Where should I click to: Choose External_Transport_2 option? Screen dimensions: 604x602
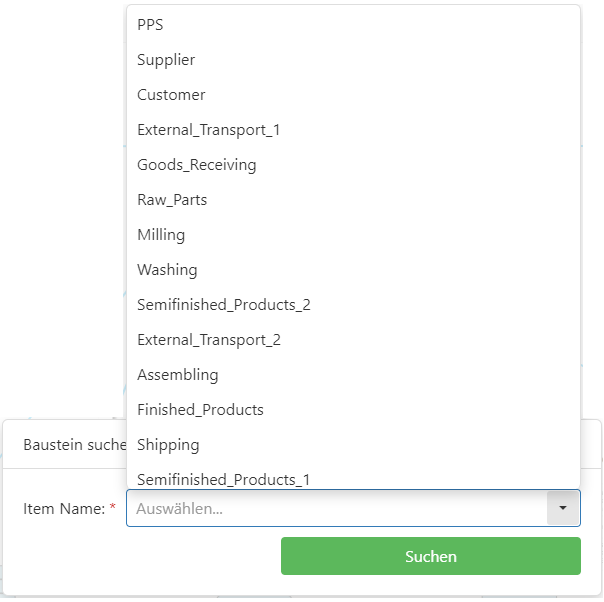209,340
